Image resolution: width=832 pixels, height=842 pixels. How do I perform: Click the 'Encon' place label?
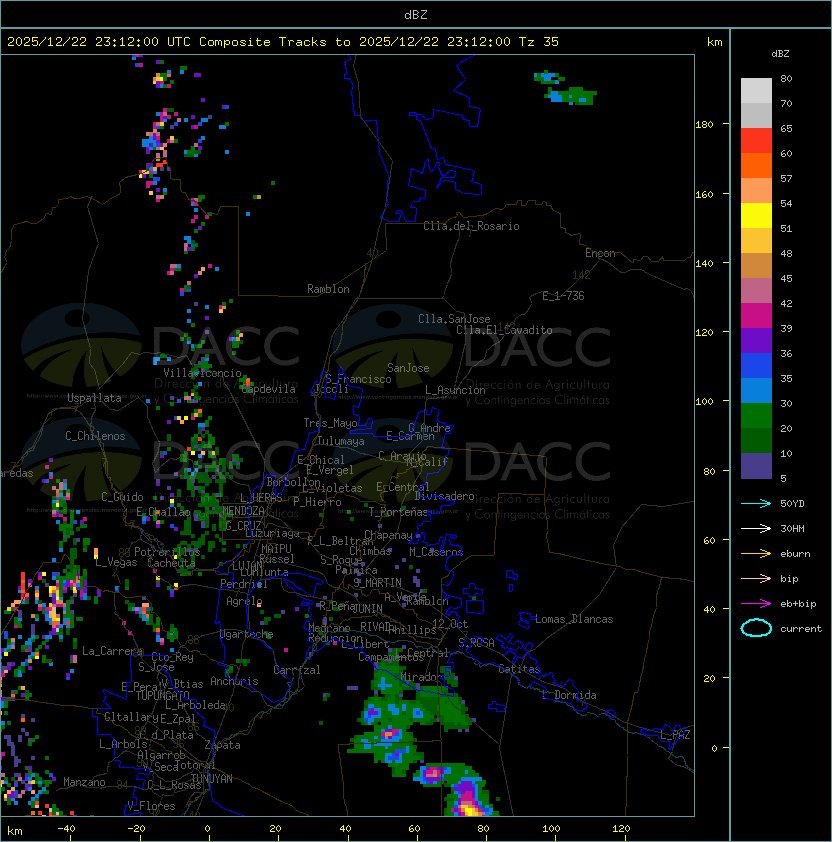point(600,253)
